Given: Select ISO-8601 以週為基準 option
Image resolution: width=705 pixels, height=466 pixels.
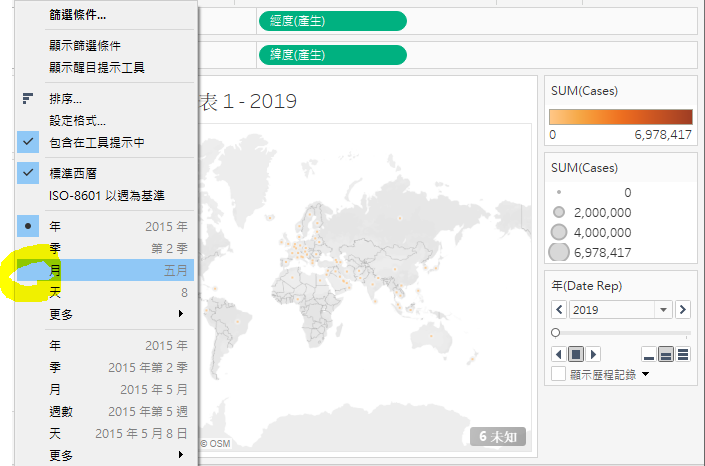Looking at the screenshot, I should coord(106,196).
